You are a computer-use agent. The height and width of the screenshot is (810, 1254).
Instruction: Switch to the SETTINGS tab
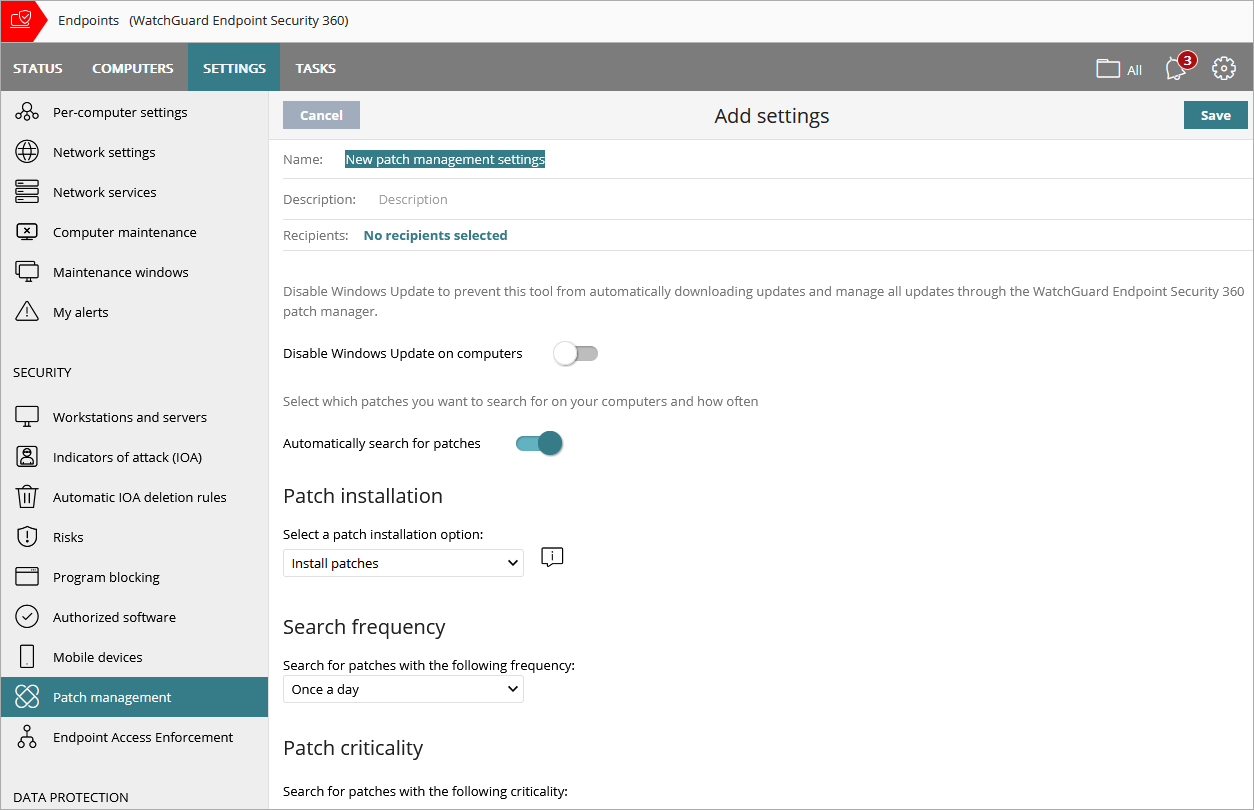(x=234, y=68)
